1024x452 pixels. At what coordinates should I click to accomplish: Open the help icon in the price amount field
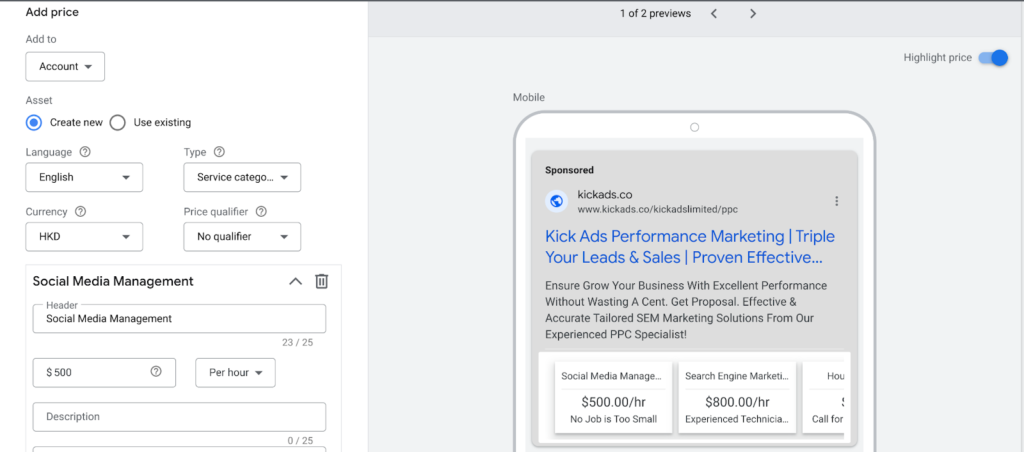pos(155,372)
